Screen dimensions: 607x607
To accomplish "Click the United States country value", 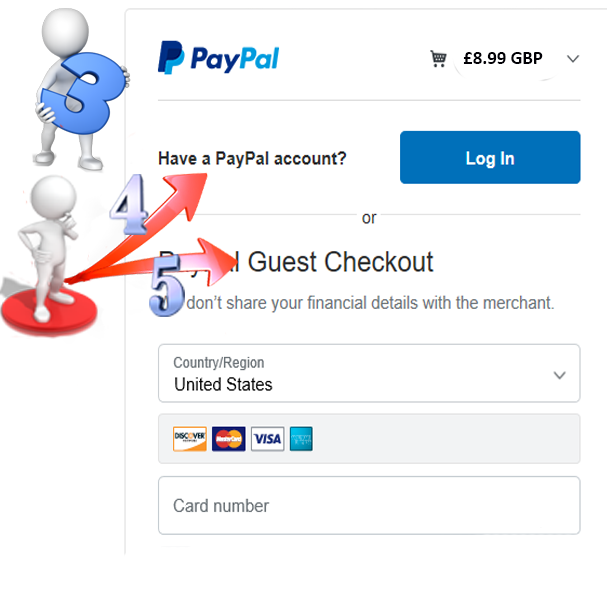I will (x=223, y=384).
